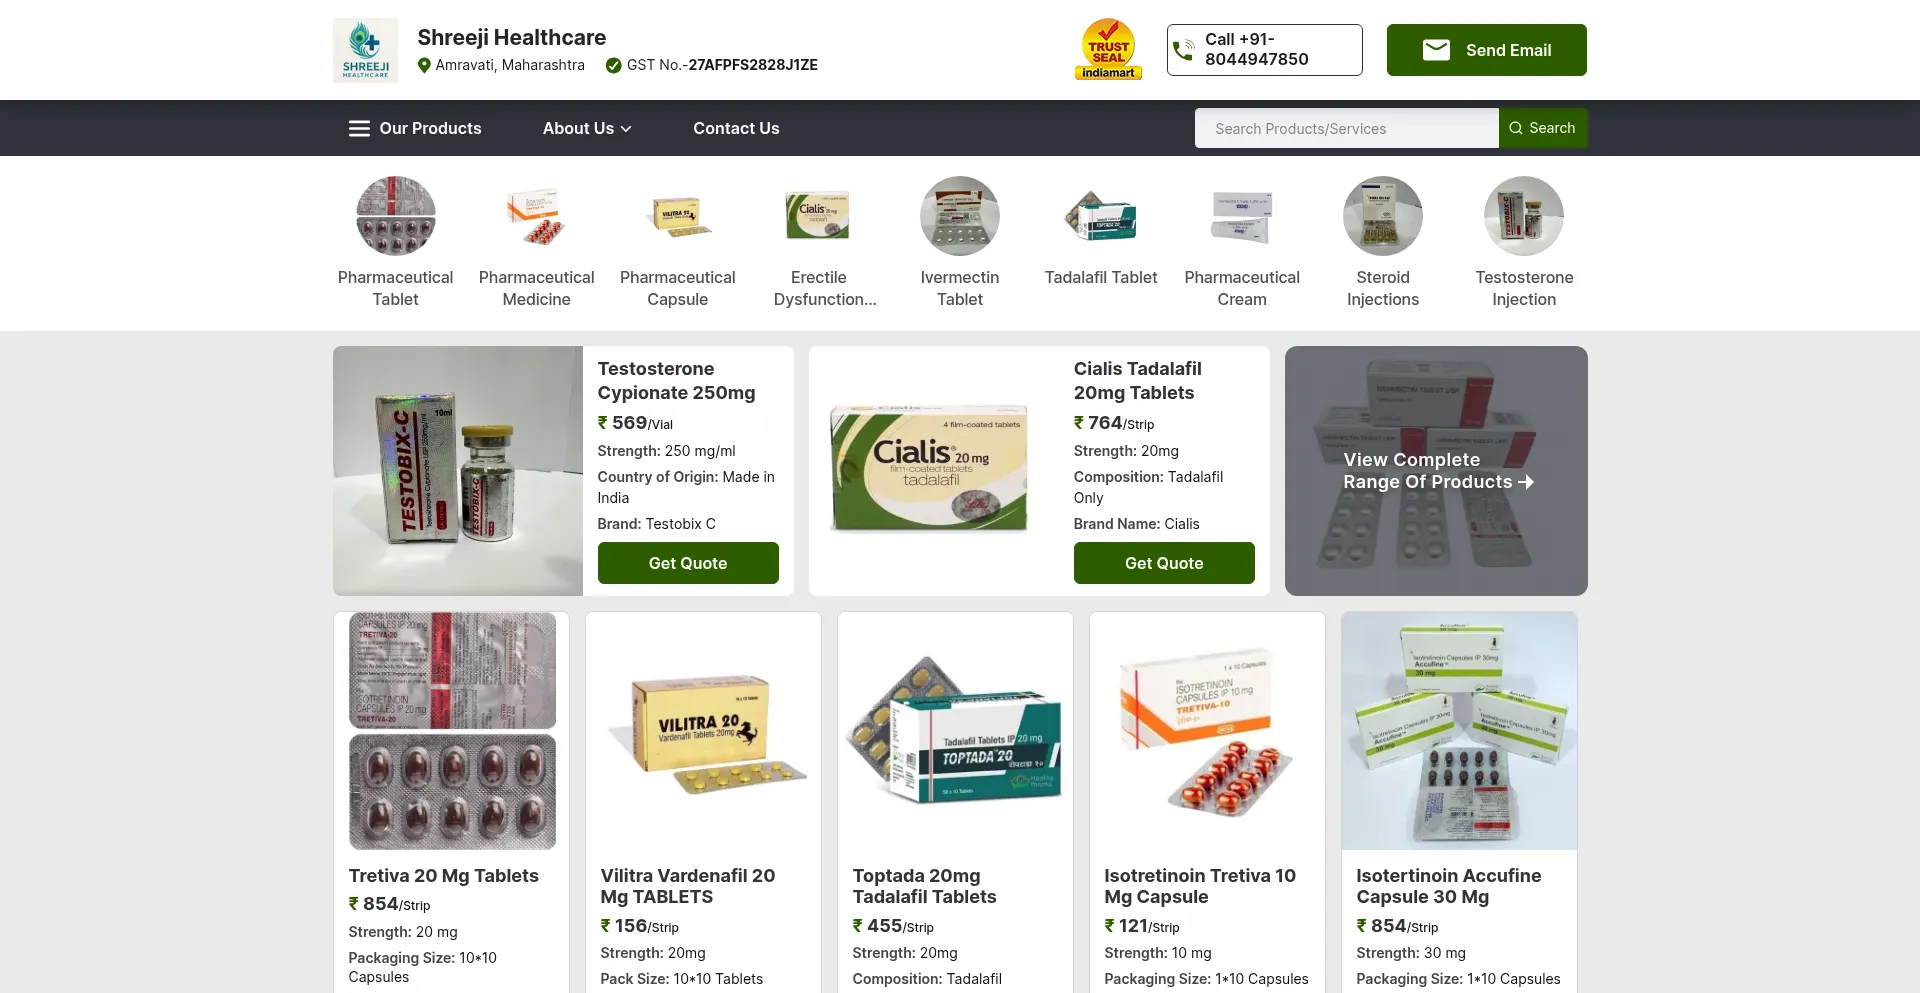Open the Toptada 20mg Tadalafil Tablets title link
This screenshot has height=993, width=1920.
[x=924, y=886]
